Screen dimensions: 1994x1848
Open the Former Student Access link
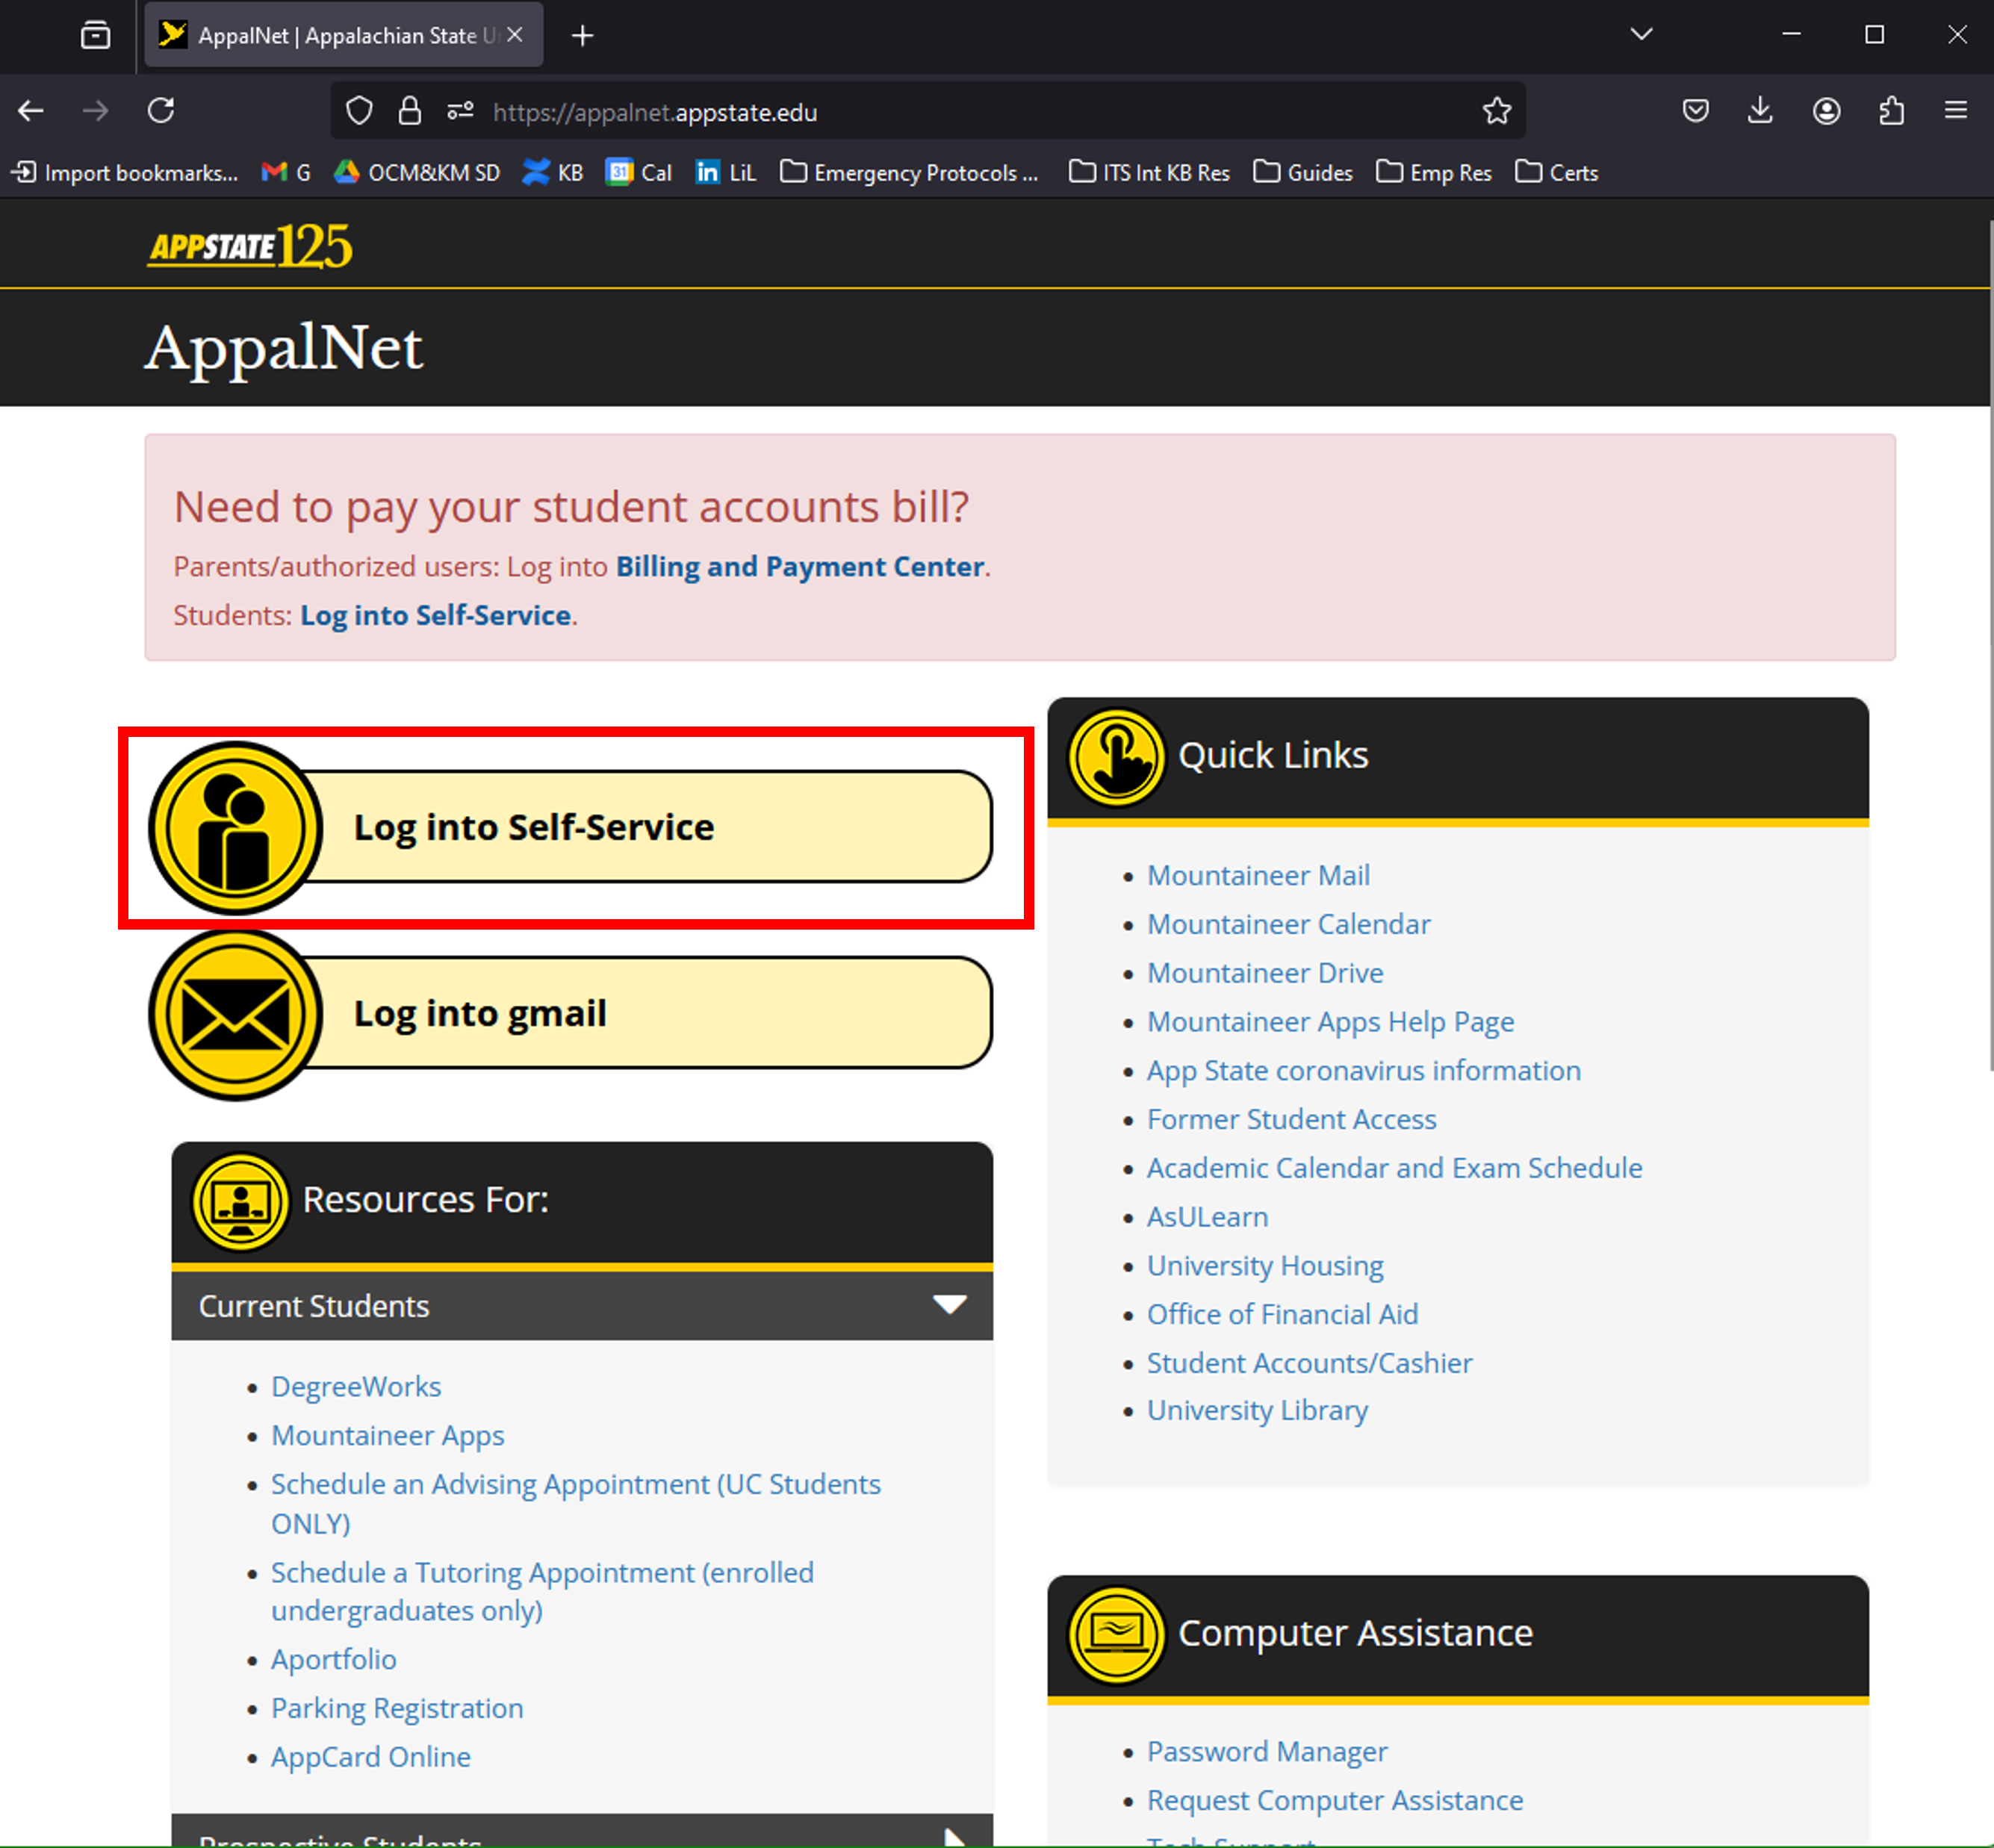pyautogui.click(x=1291, y=1119)
